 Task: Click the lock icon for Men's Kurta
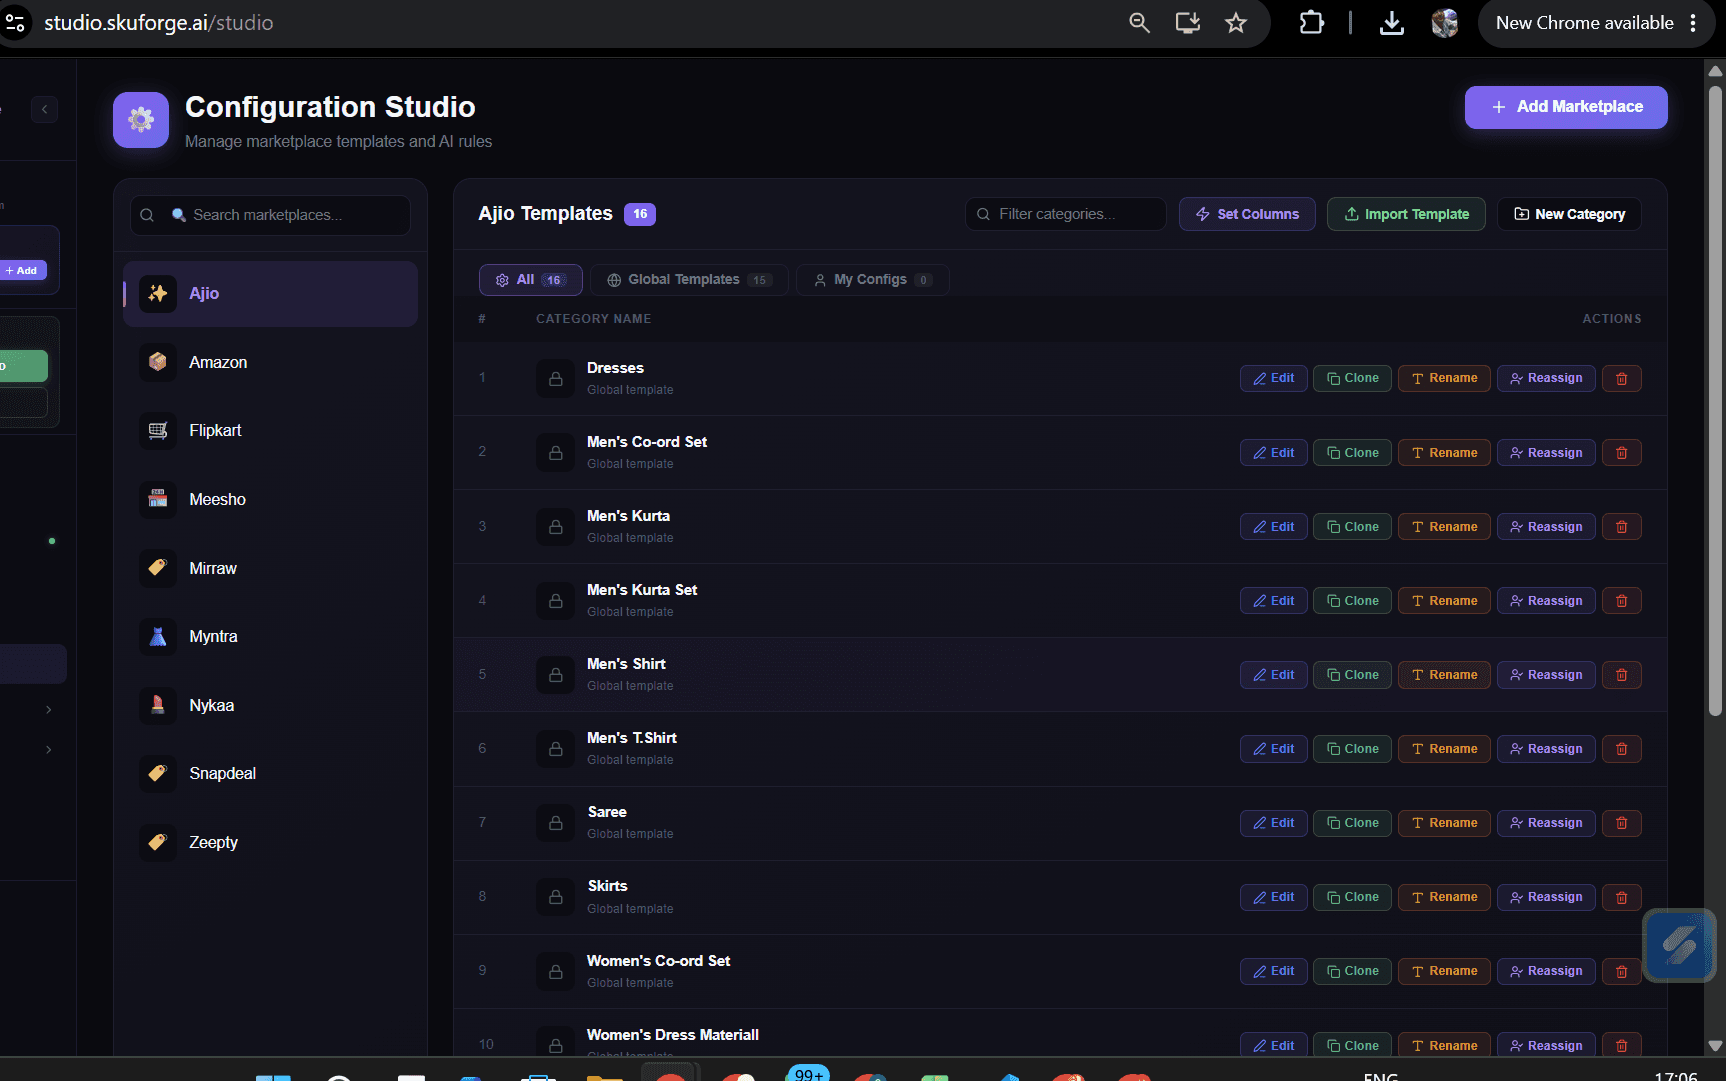555,527
